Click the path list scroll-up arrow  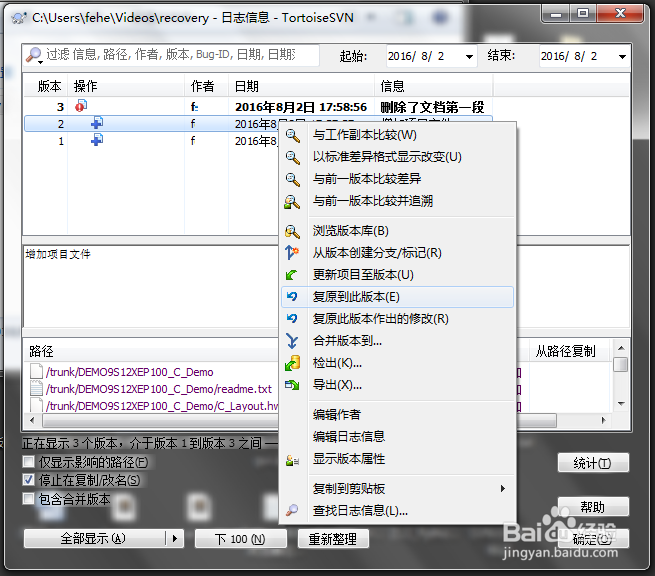(x=621, y=348)
